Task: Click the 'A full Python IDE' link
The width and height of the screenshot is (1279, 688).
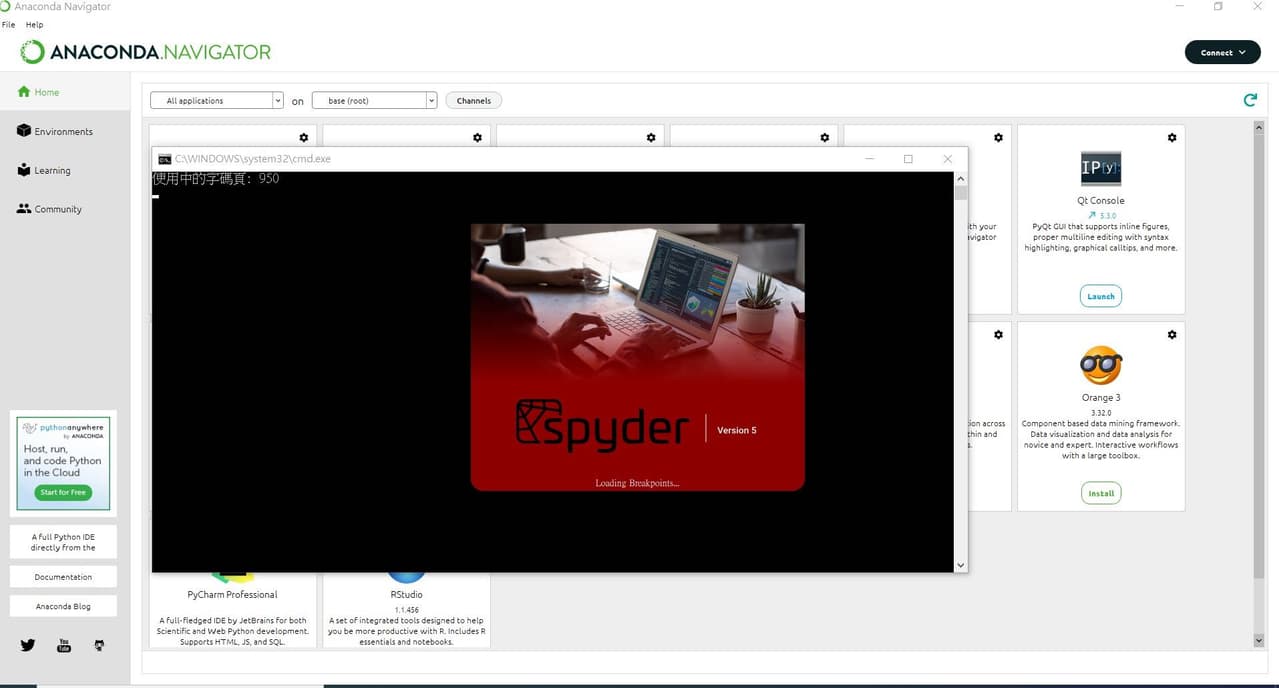Action: (x=63, y=542)
